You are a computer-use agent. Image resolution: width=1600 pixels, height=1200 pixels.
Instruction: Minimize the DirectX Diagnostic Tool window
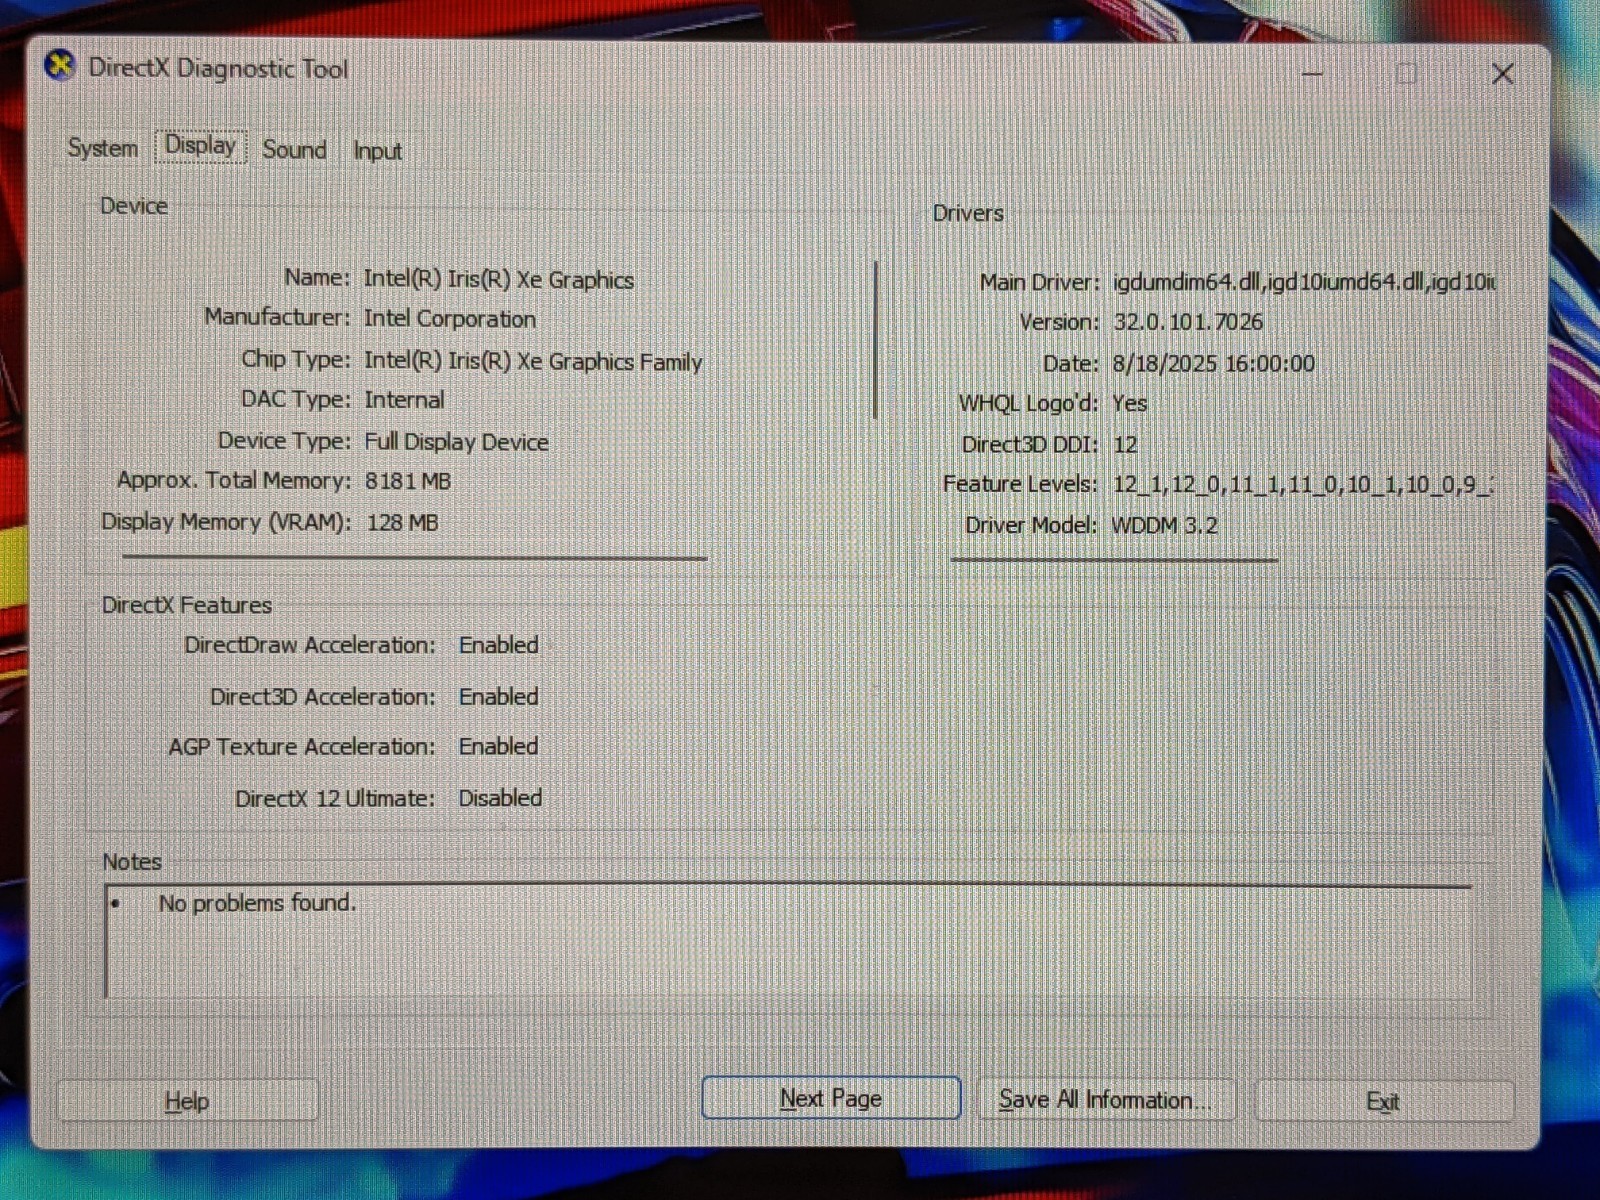[x=1313, y=73]
